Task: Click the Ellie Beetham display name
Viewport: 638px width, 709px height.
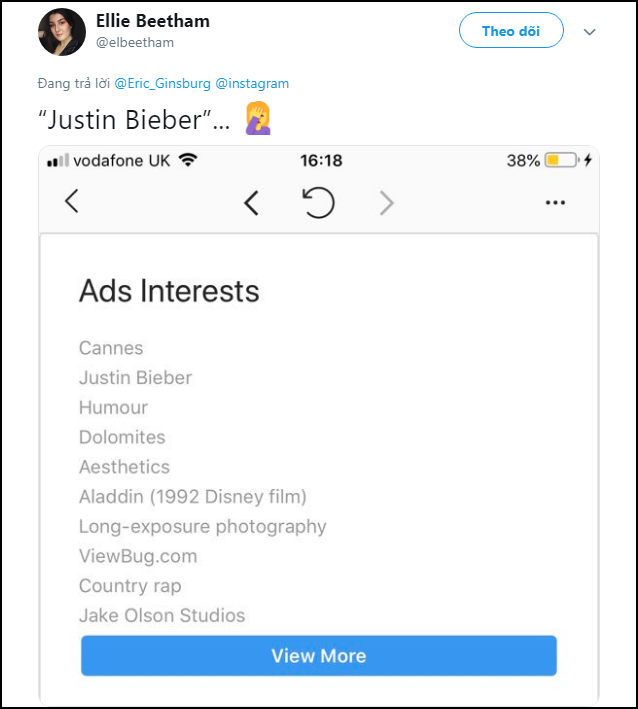Action: tap(153, 21)
